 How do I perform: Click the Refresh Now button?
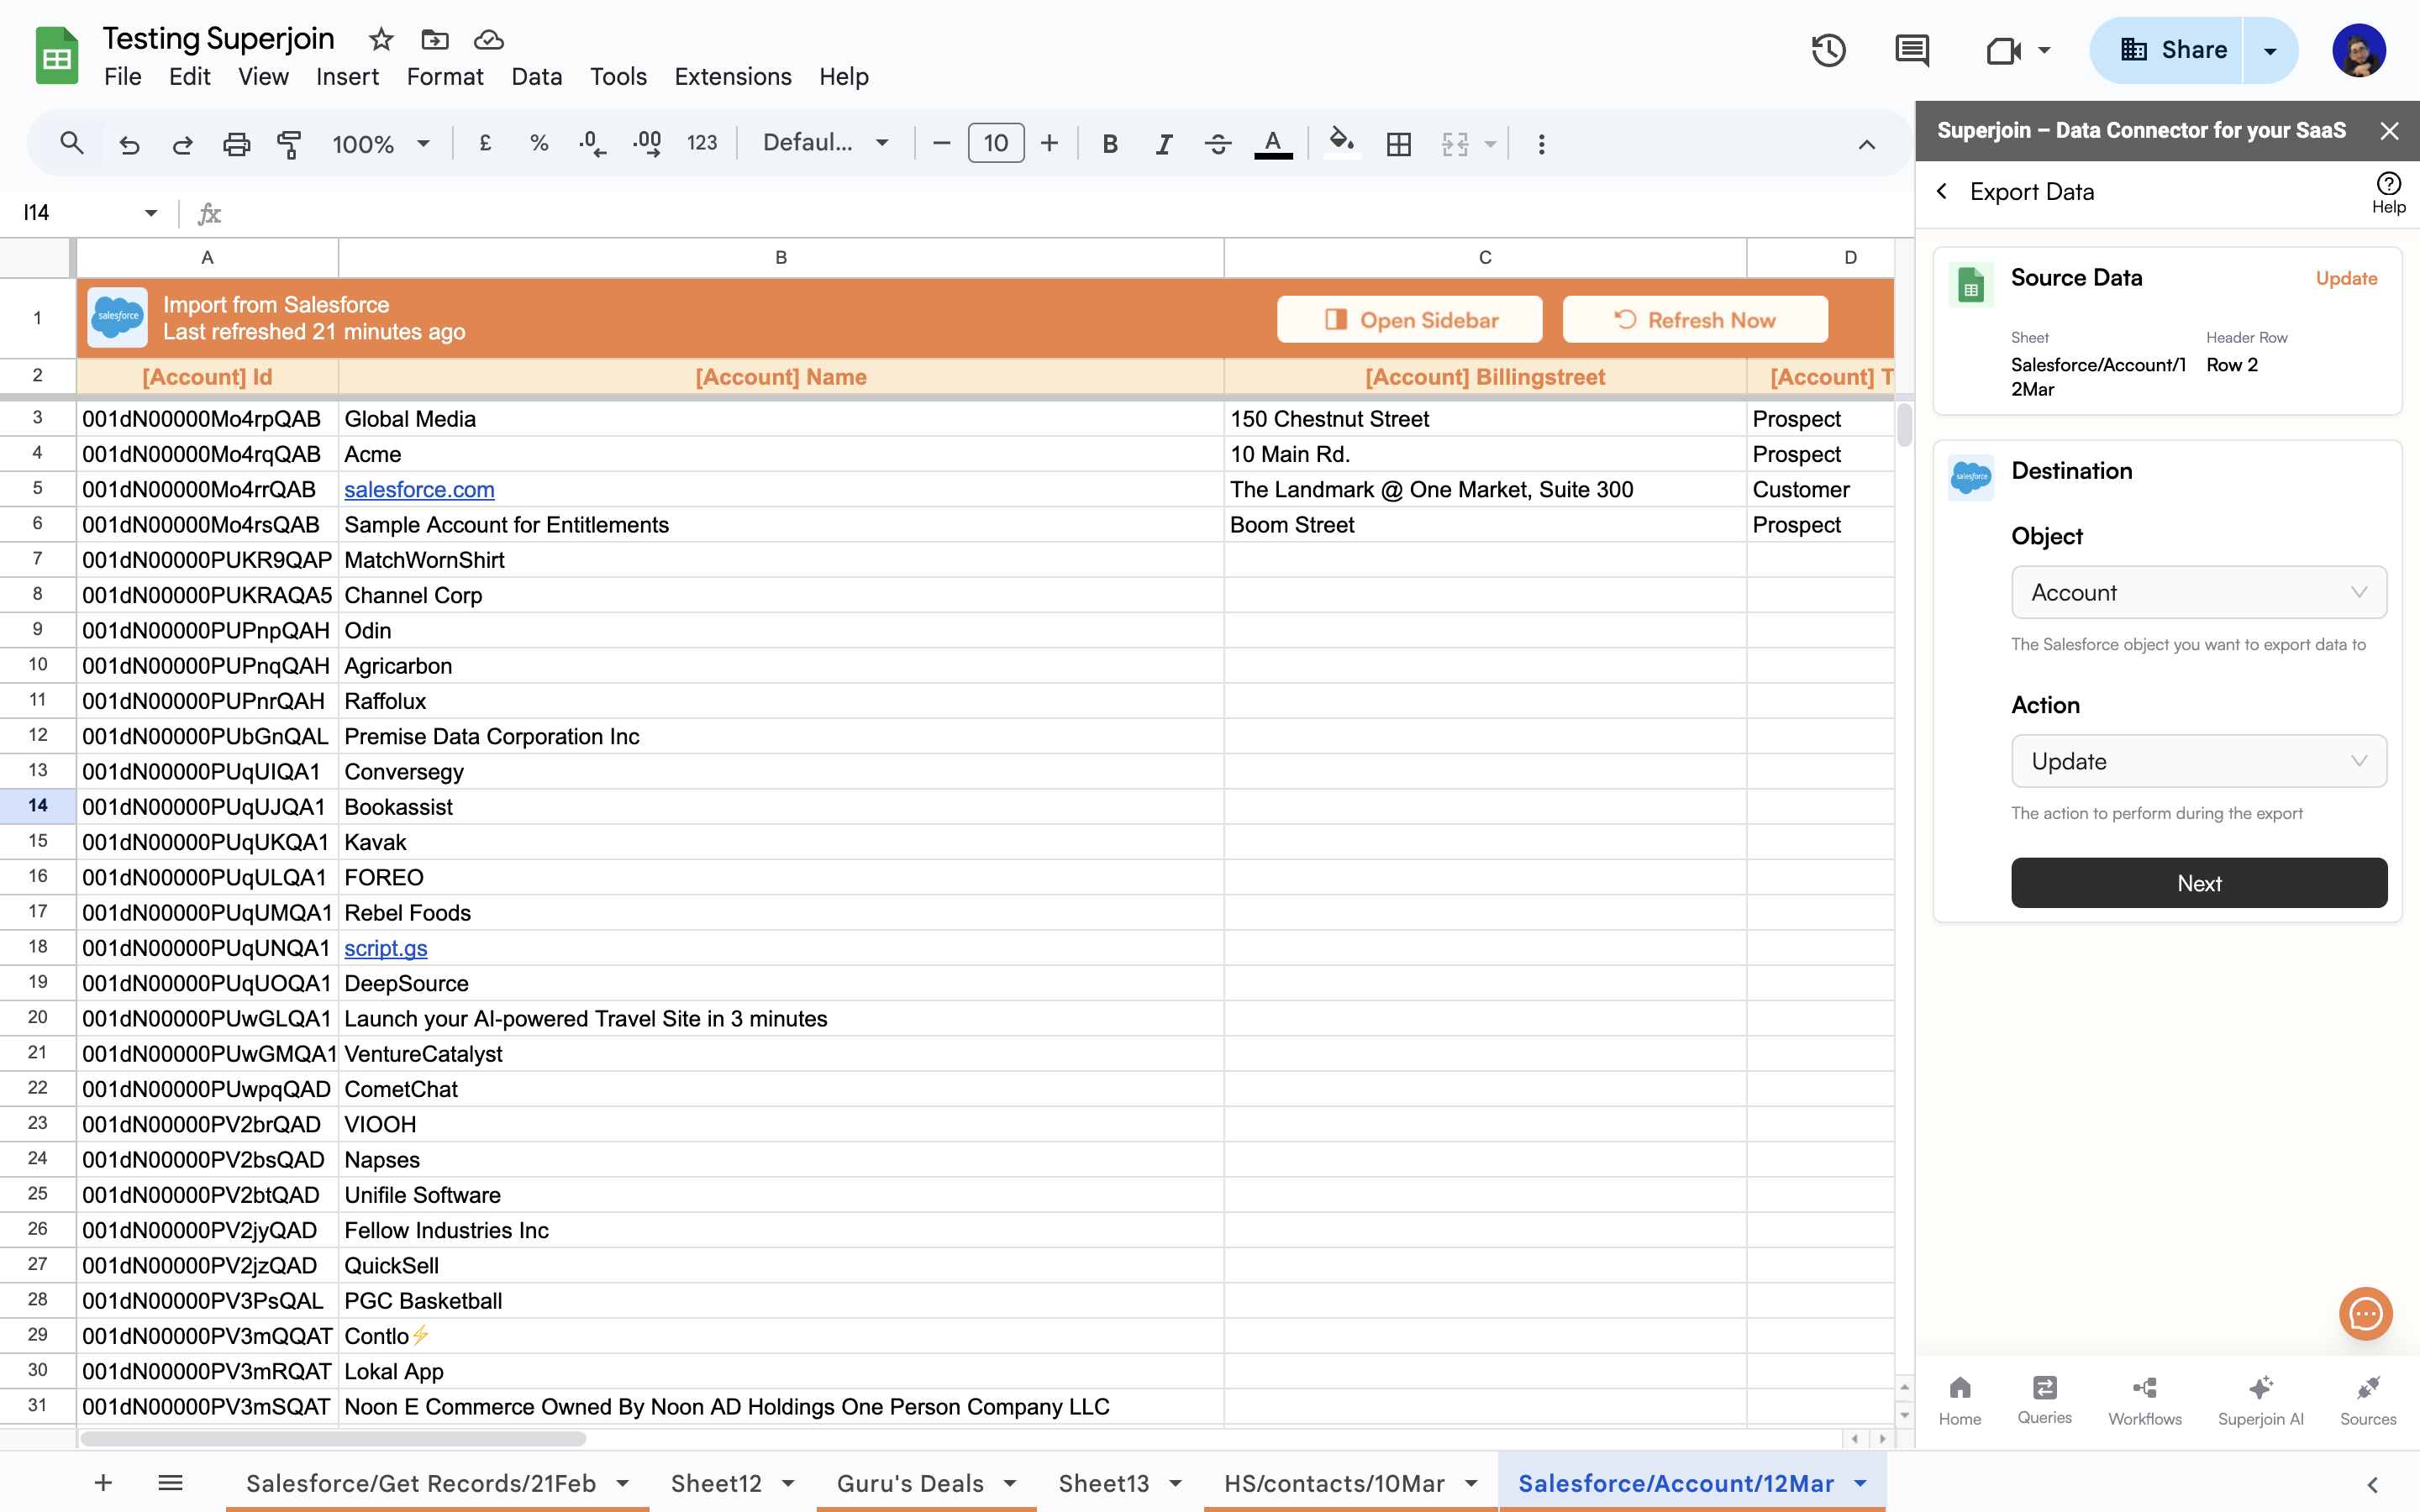1695,320
